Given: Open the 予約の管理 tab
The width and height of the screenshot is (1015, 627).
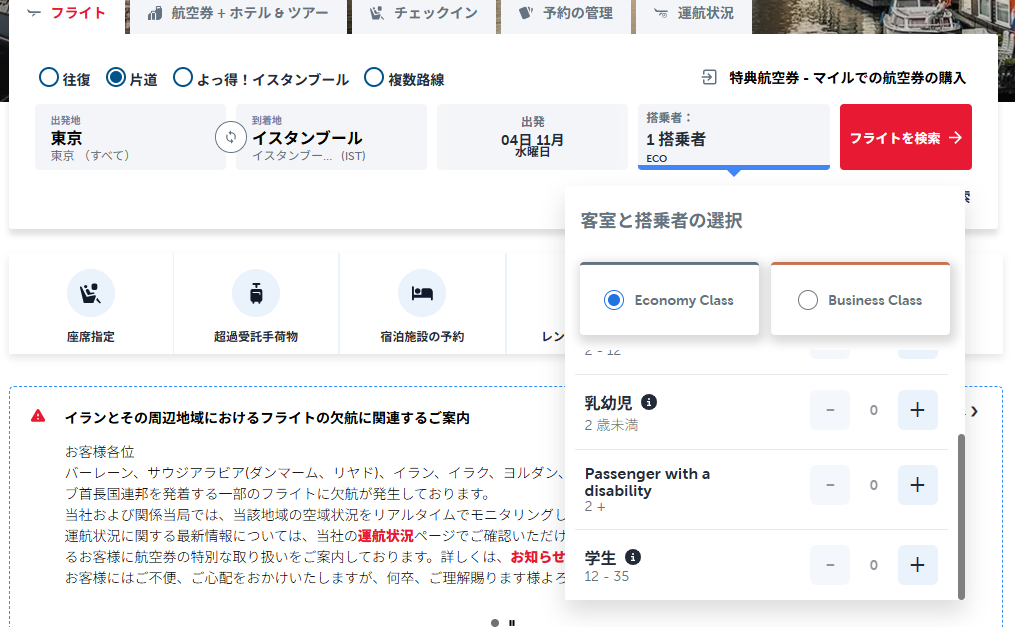Looking at the screenshot, I should [x=566, y=14].
